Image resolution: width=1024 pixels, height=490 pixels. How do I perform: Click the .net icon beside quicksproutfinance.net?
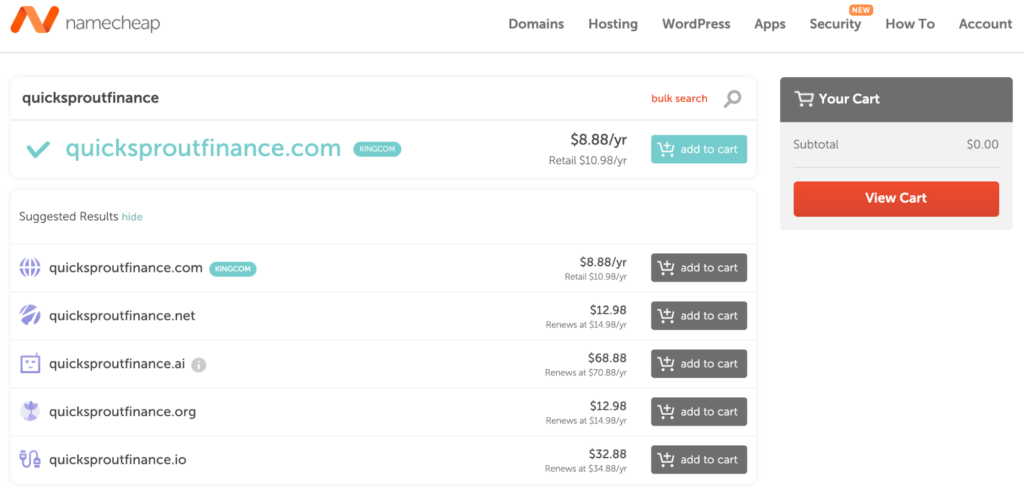pos(30,316)
